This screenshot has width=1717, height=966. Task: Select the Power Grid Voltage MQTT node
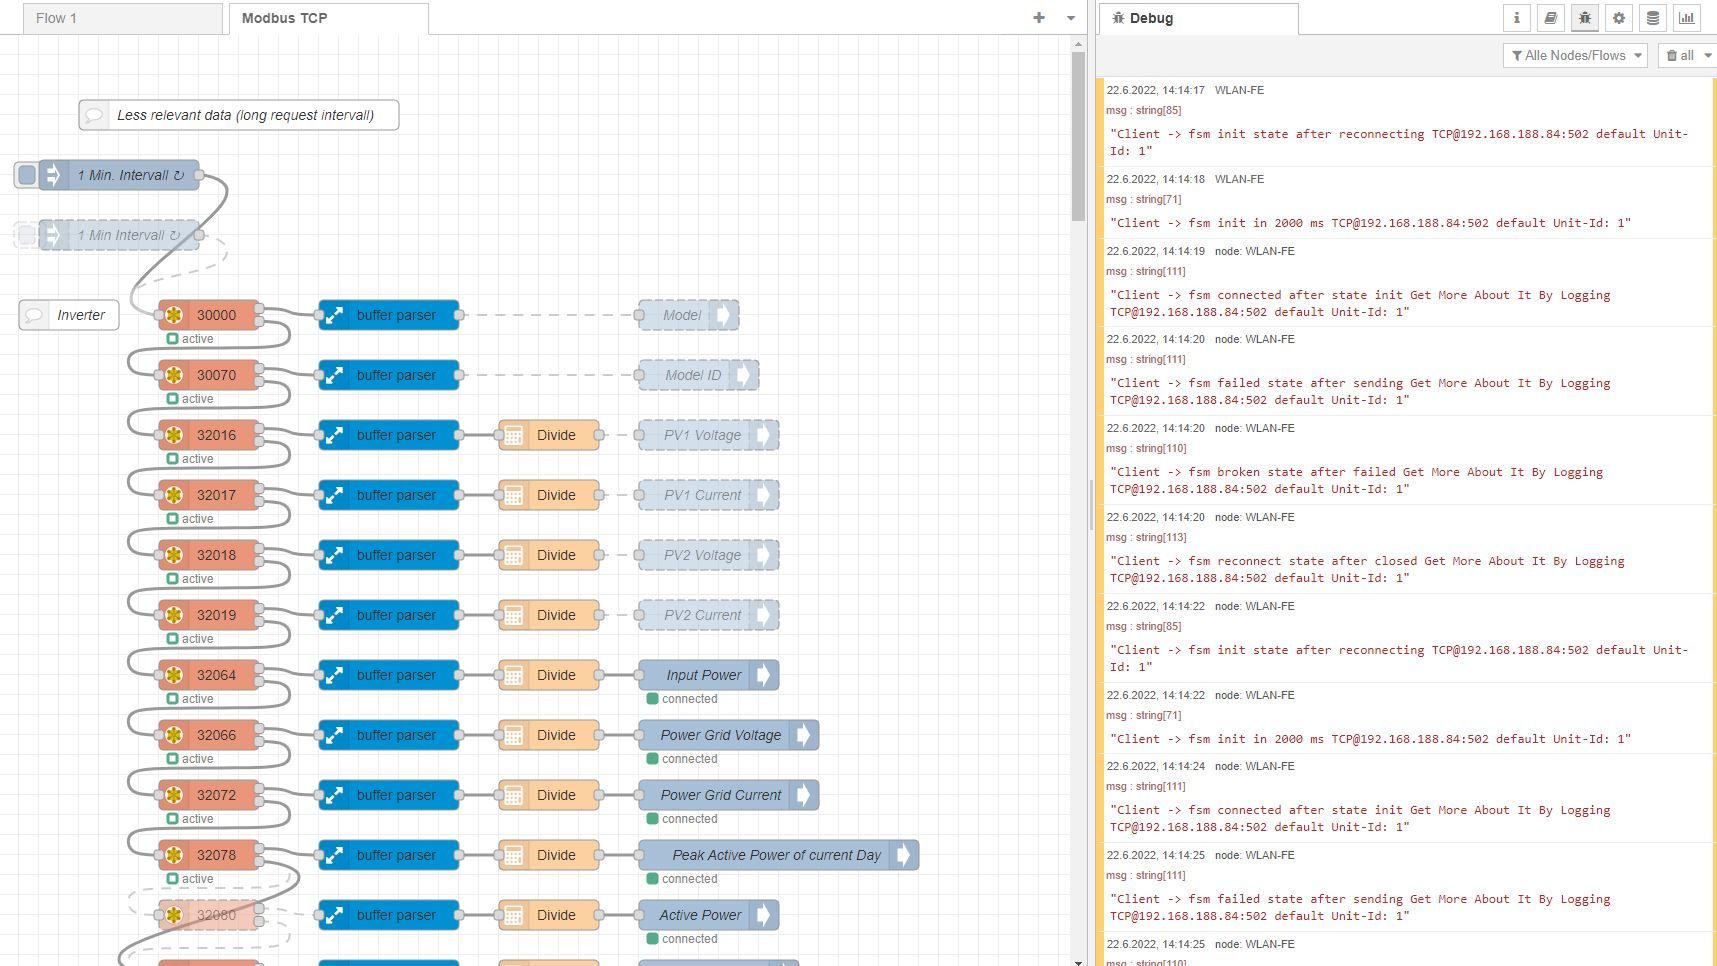click(x=729, y=735)
